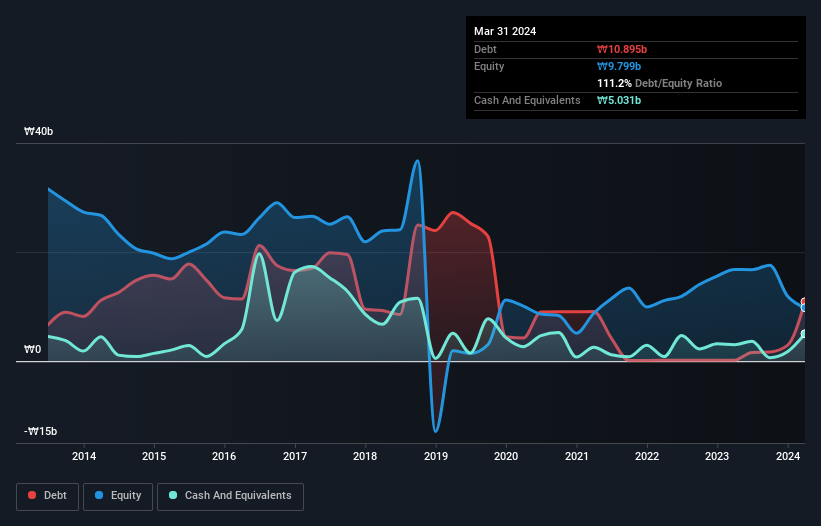The height and width of the screenshot is (526, 821).
Task: Click Cash And Equivalents label in tooltip
Action: (527, 100)
